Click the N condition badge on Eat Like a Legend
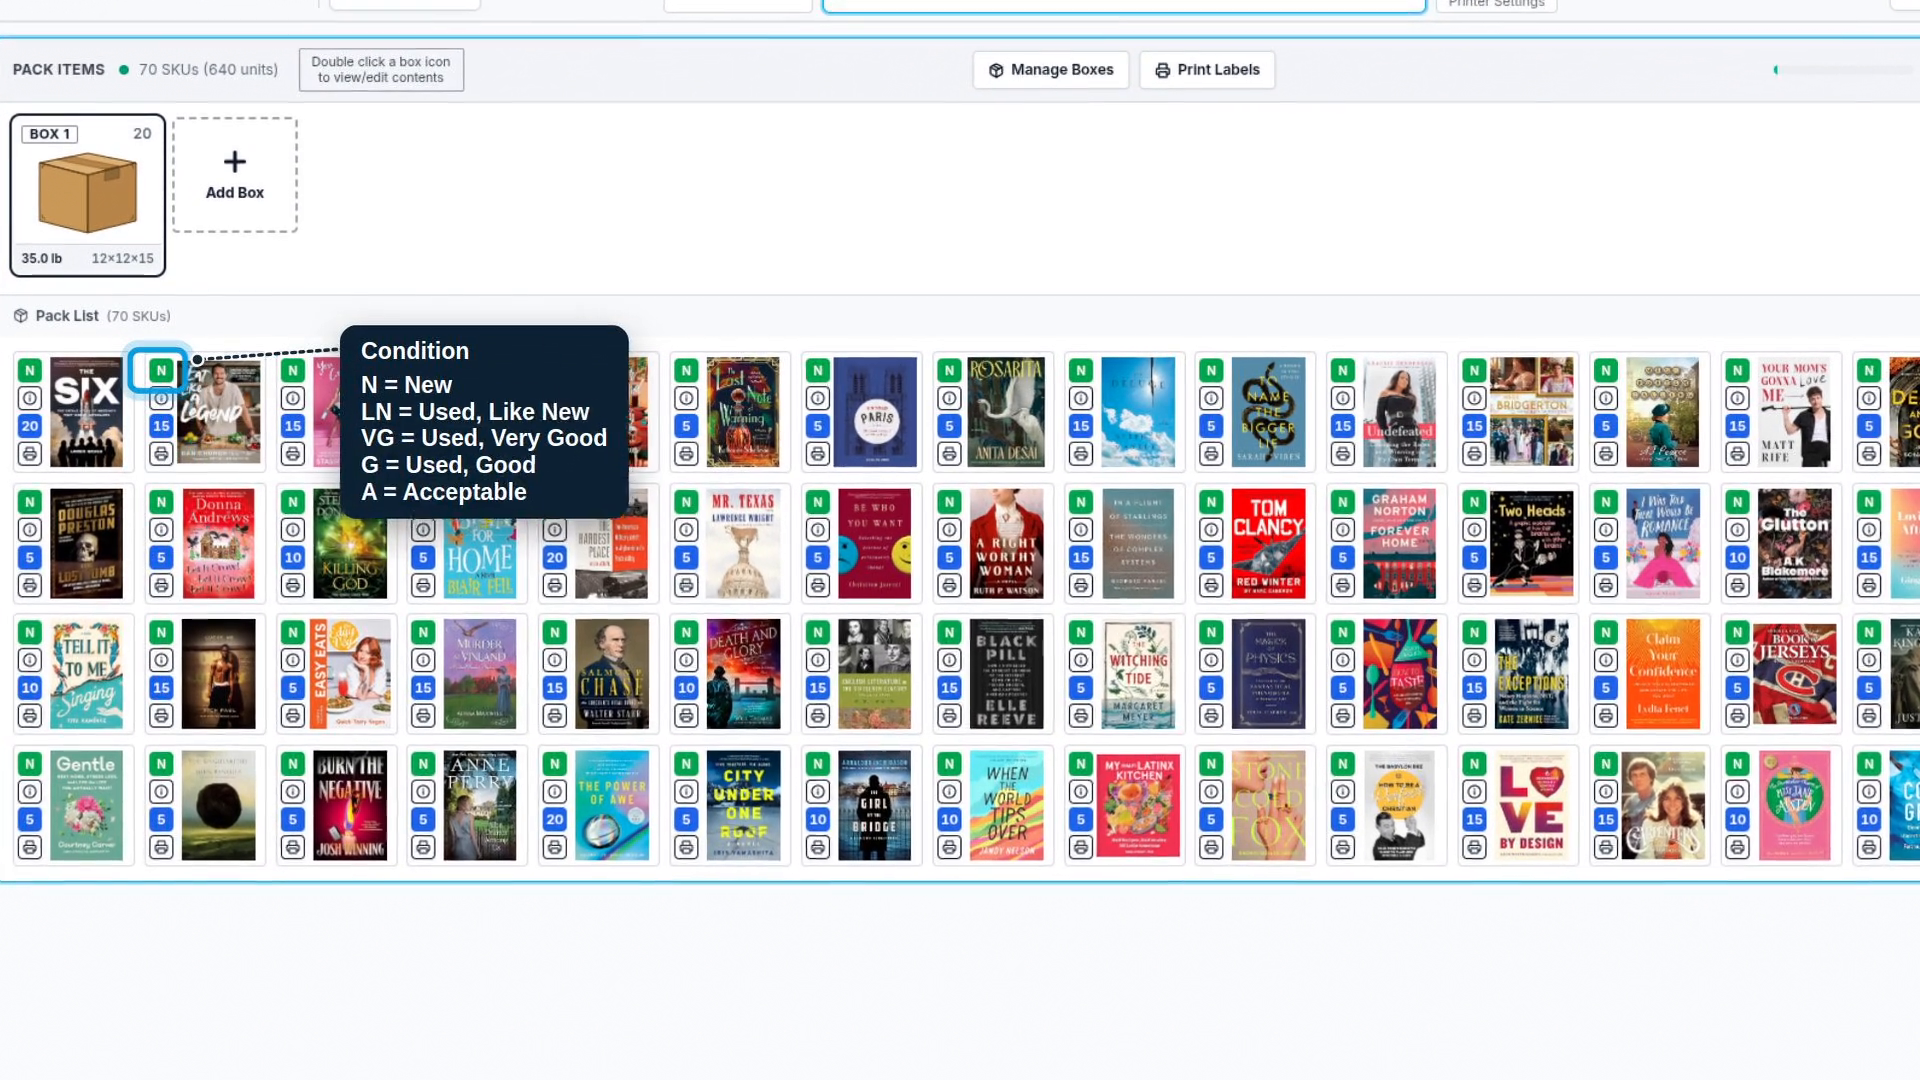The height and width of the screenshot is (1080, 1920). click(x=161, y=370)
